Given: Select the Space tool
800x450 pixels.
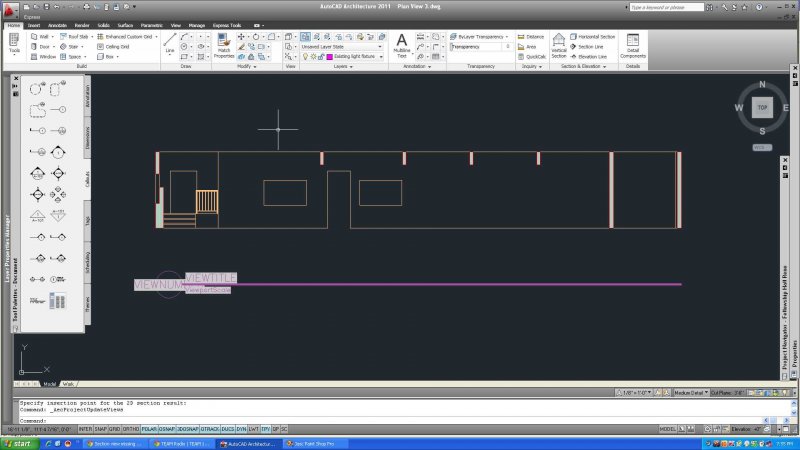Looking at the screenshot, I should [71, 57].
